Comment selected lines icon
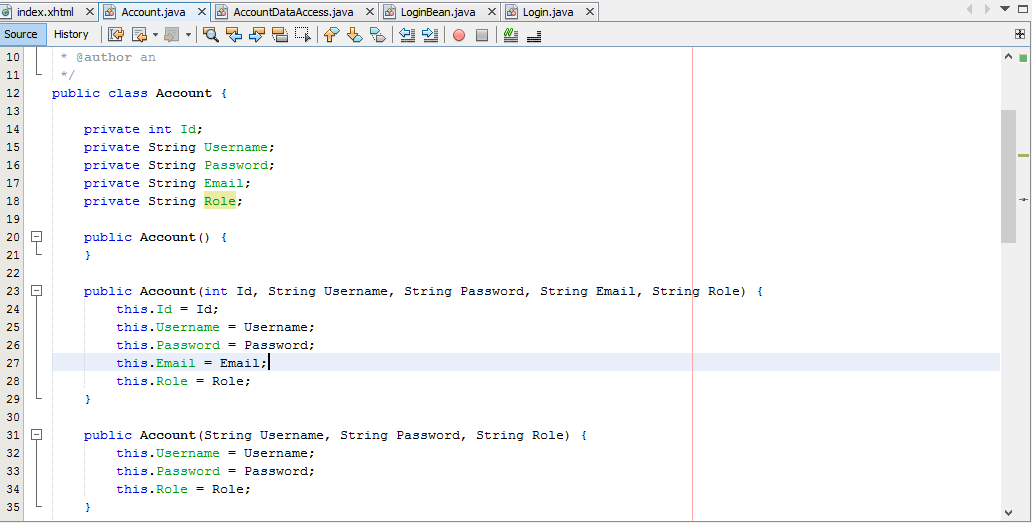 pos(511,34)
